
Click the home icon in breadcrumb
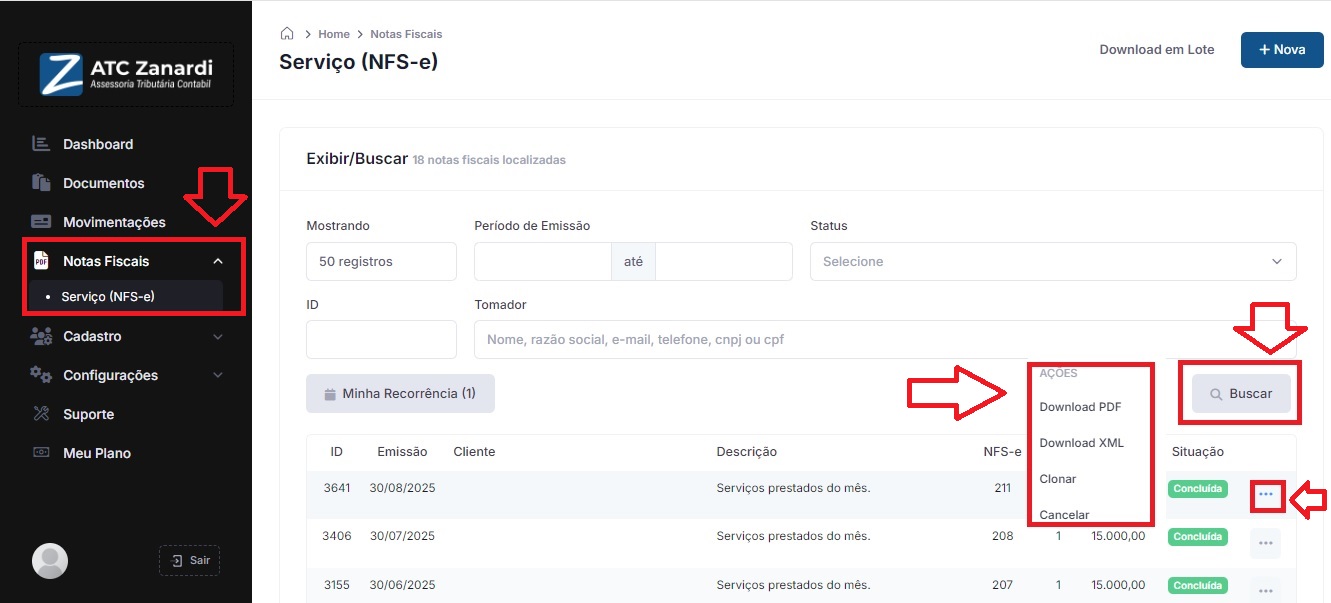coord(287,34)
